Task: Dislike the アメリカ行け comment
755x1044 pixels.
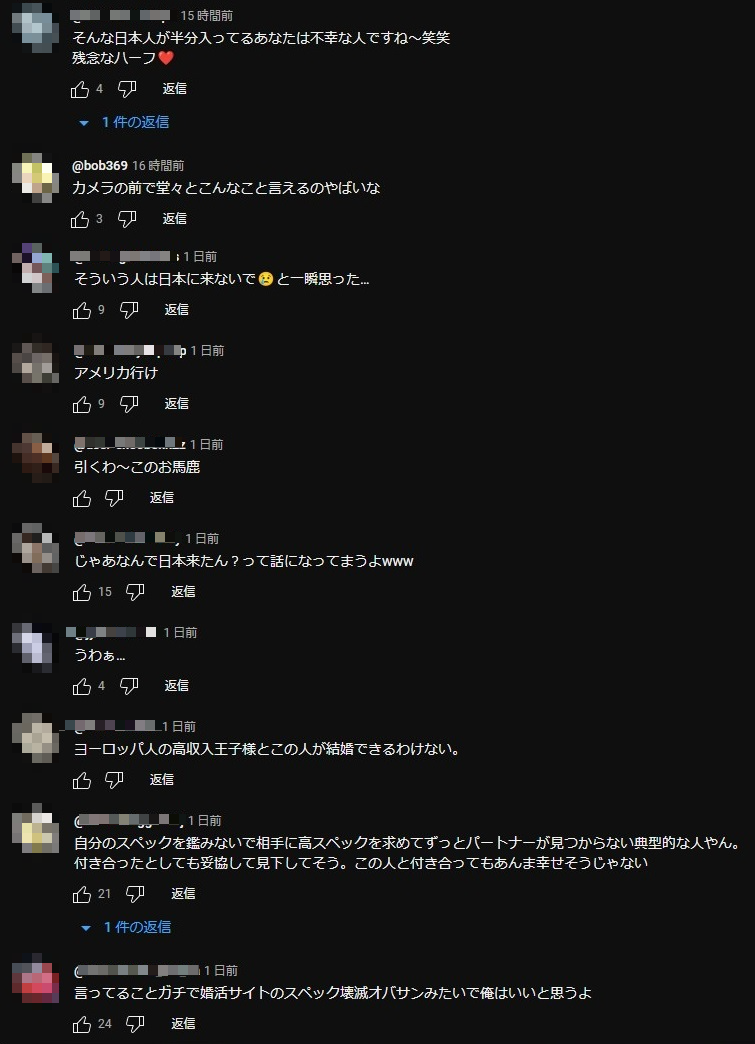Action: (x=129, y=403)
